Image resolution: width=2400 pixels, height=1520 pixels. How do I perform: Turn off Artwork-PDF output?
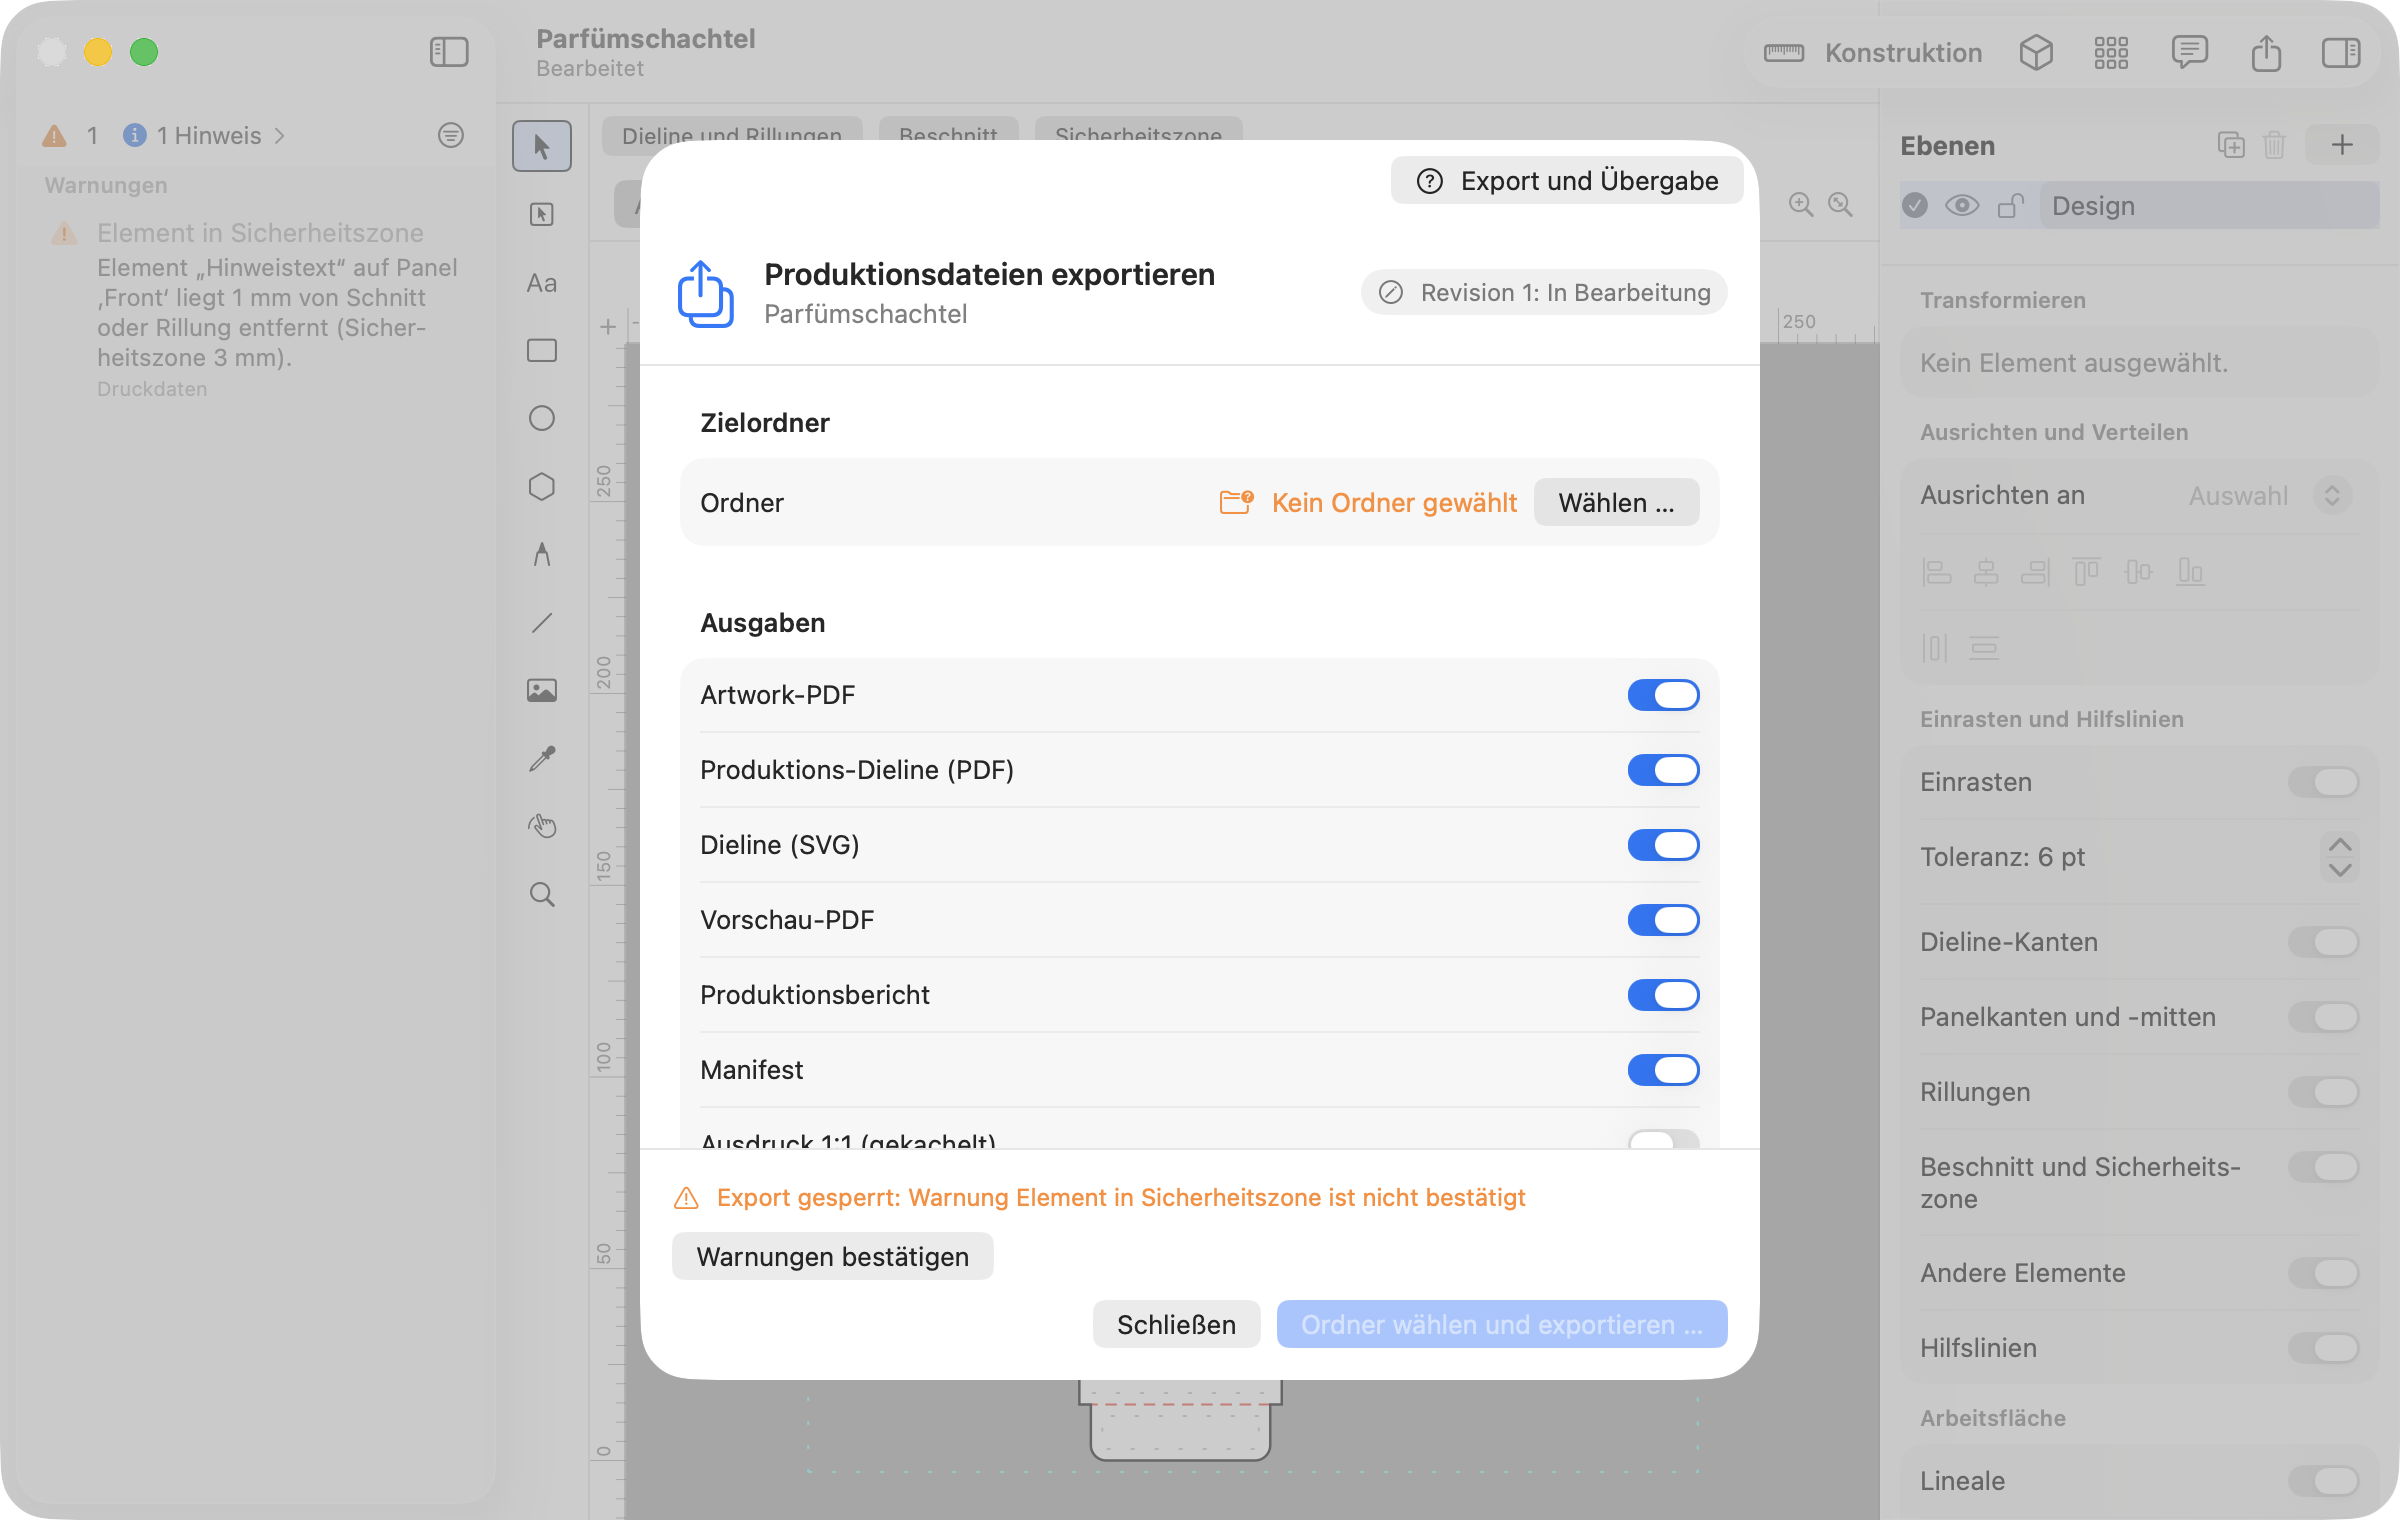point(1663,695)
